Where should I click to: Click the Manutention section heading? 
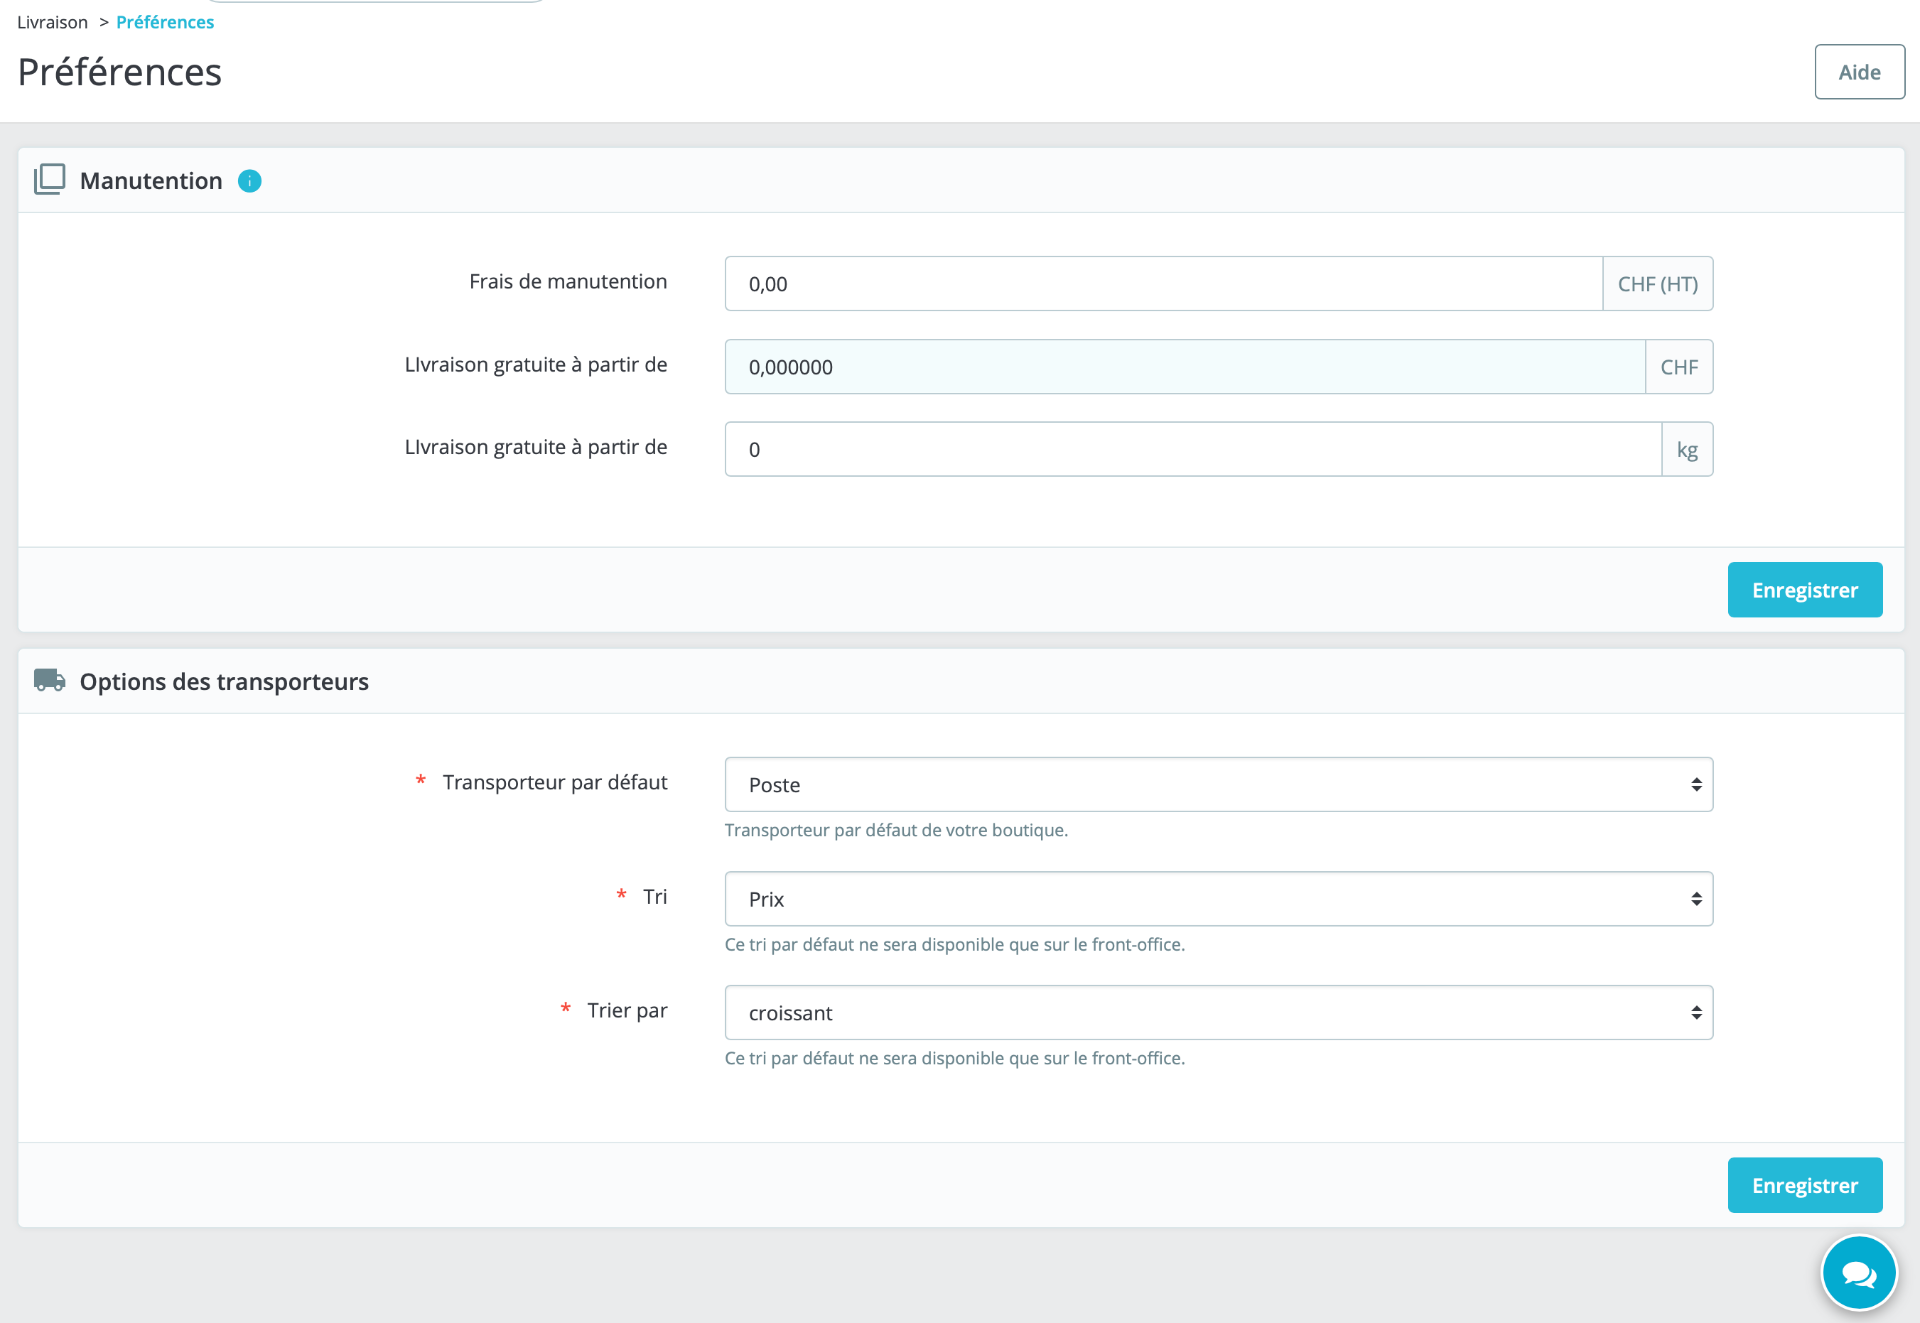click(151, 181)
